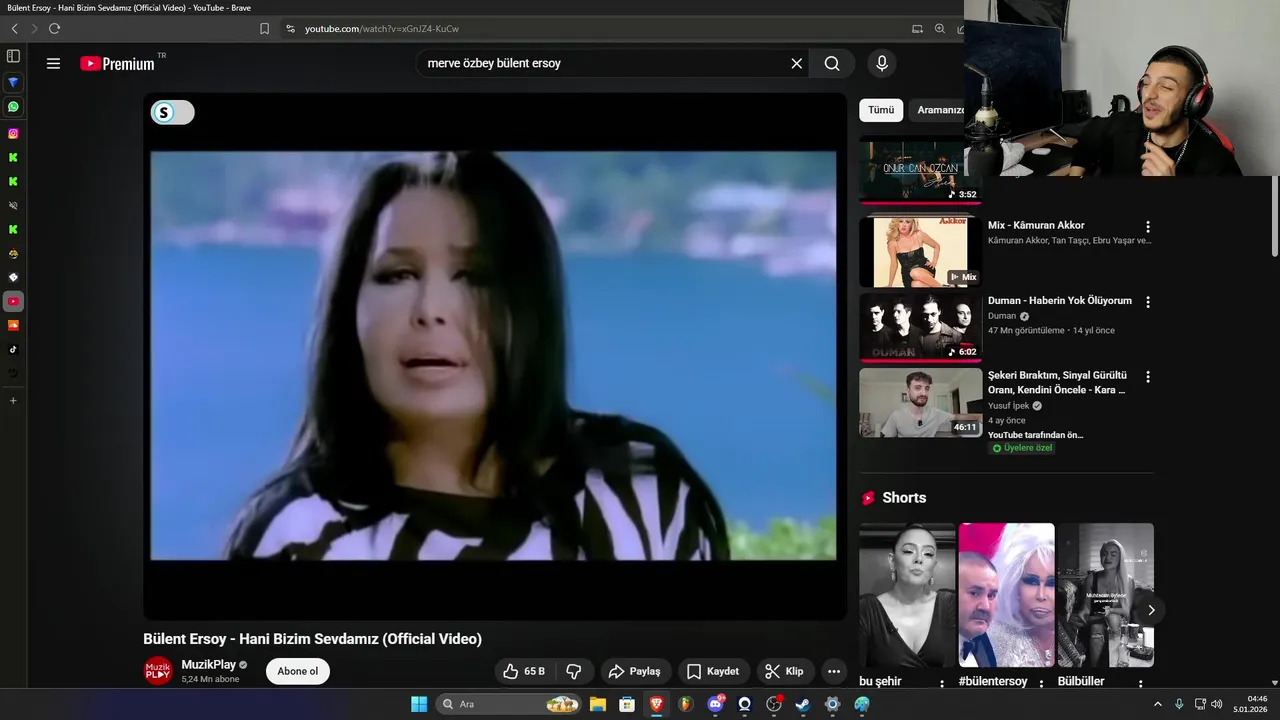Open Mix - Kâmuran Akkor thumbnail
The image size is (1280, 720).
point(920,252)
